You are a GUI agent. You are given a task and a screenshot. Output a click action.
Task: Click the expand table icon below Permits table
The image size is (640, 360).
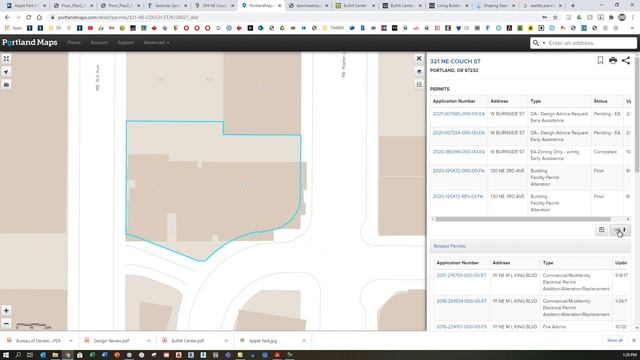602,230
